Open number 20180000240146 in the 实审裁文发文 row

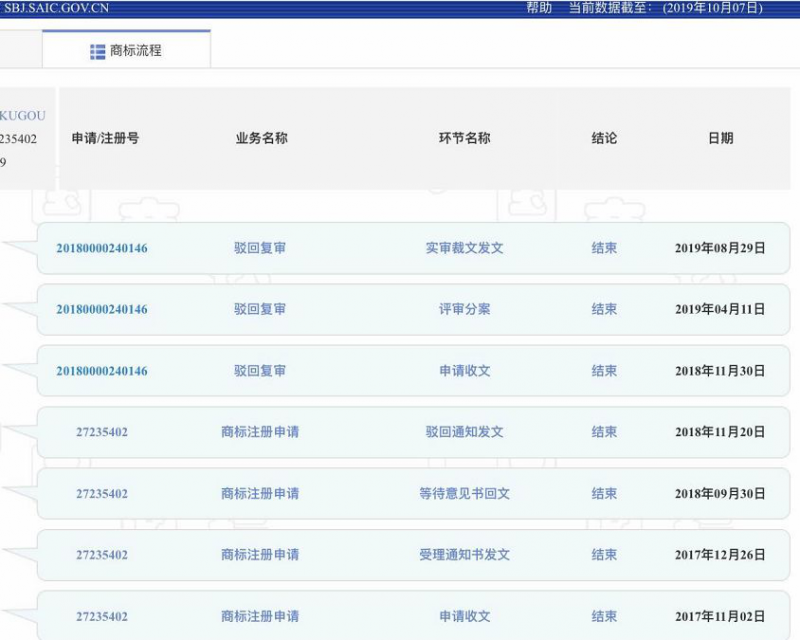click(x=101, y=248)
